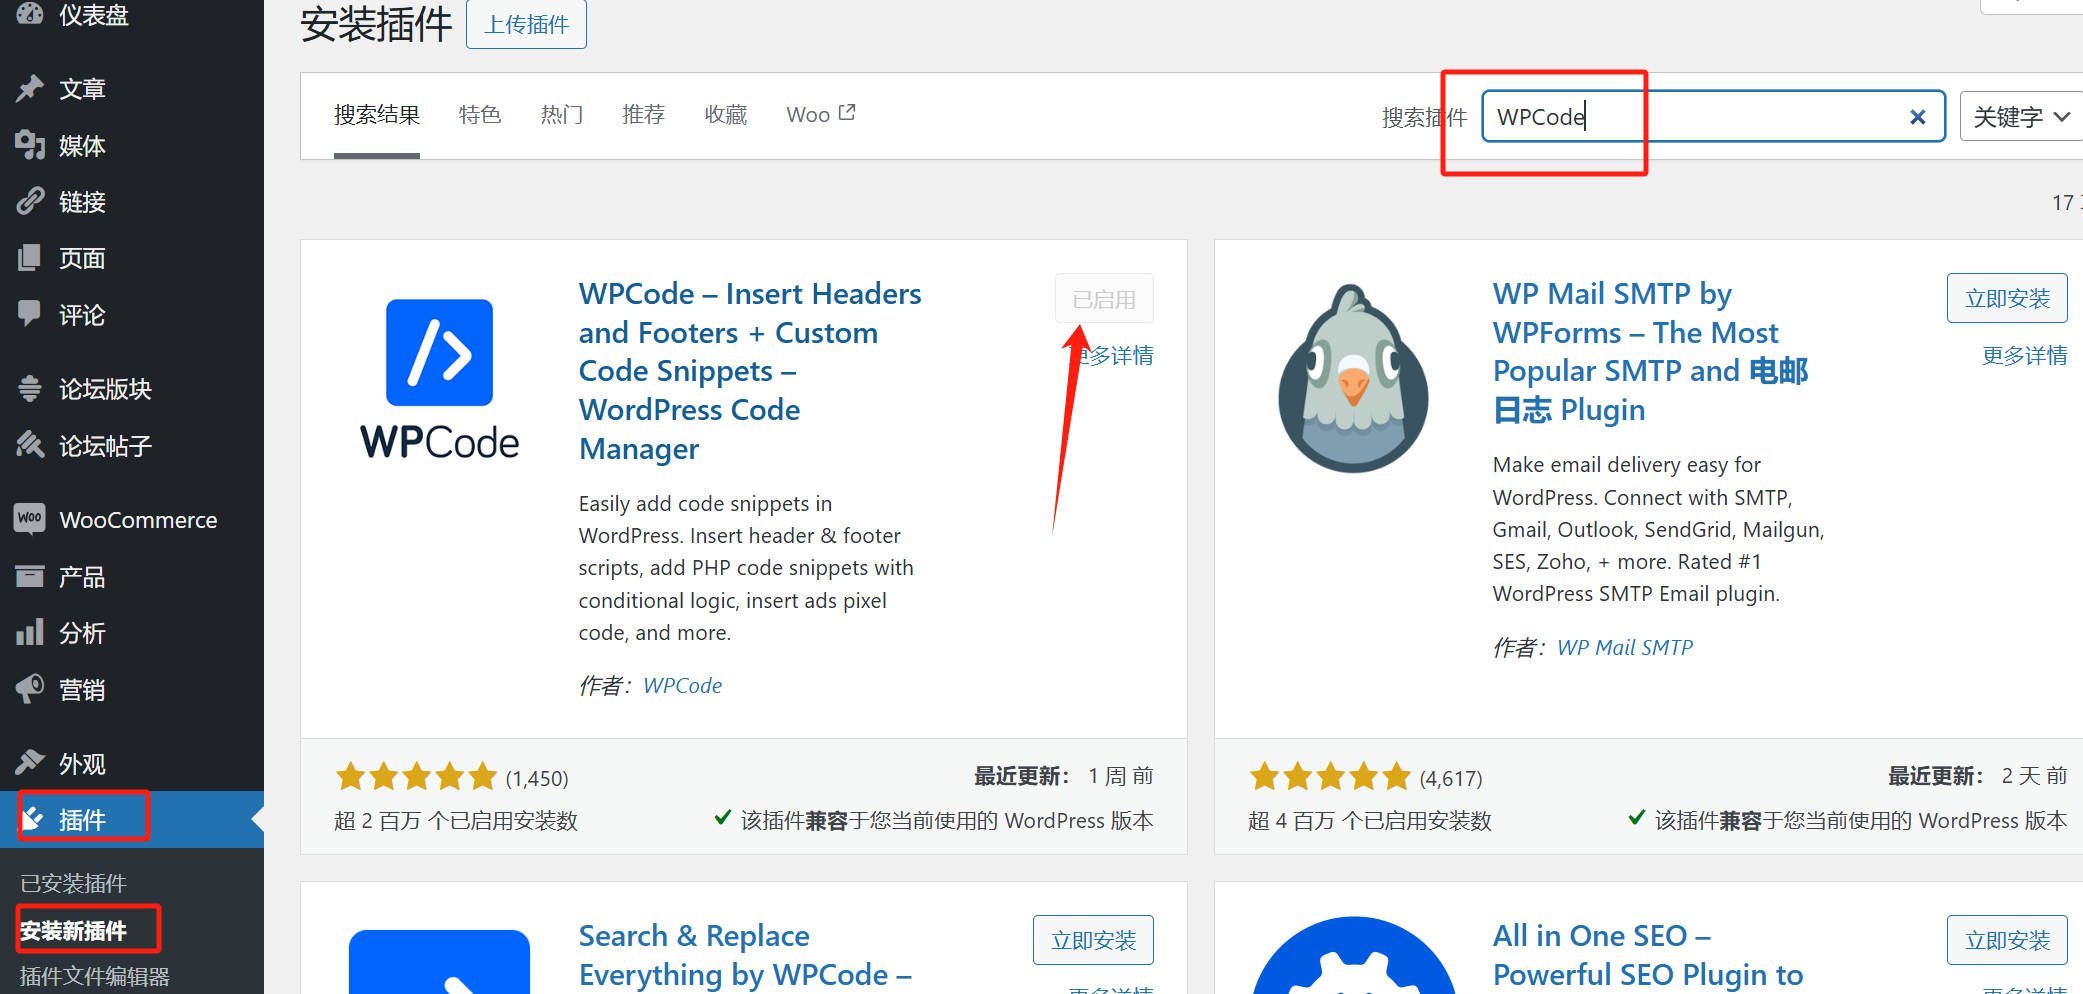Click the megaphone icon beside 营销
This screenshot has height=994, width=2083.
point(30,689)
